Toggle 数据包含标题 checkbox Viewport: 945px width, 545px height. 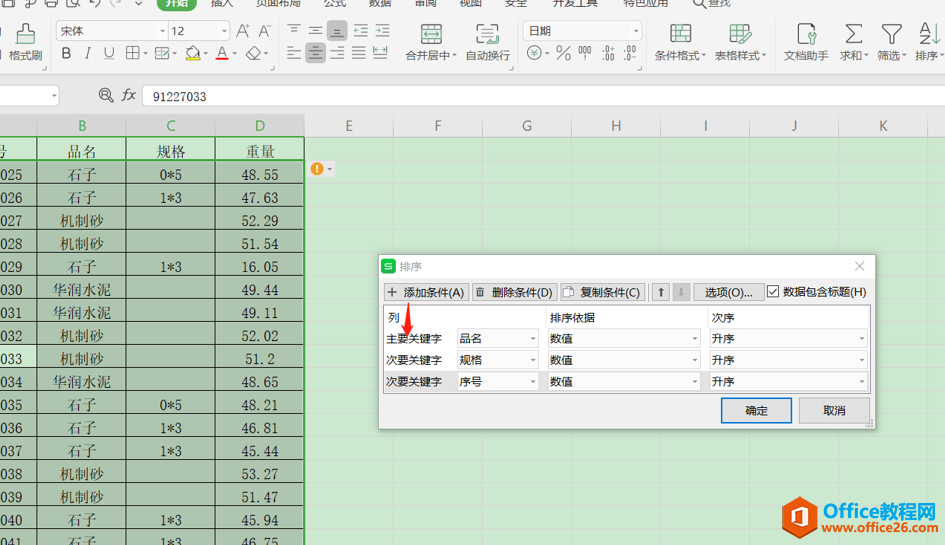[x=773, y=292]
